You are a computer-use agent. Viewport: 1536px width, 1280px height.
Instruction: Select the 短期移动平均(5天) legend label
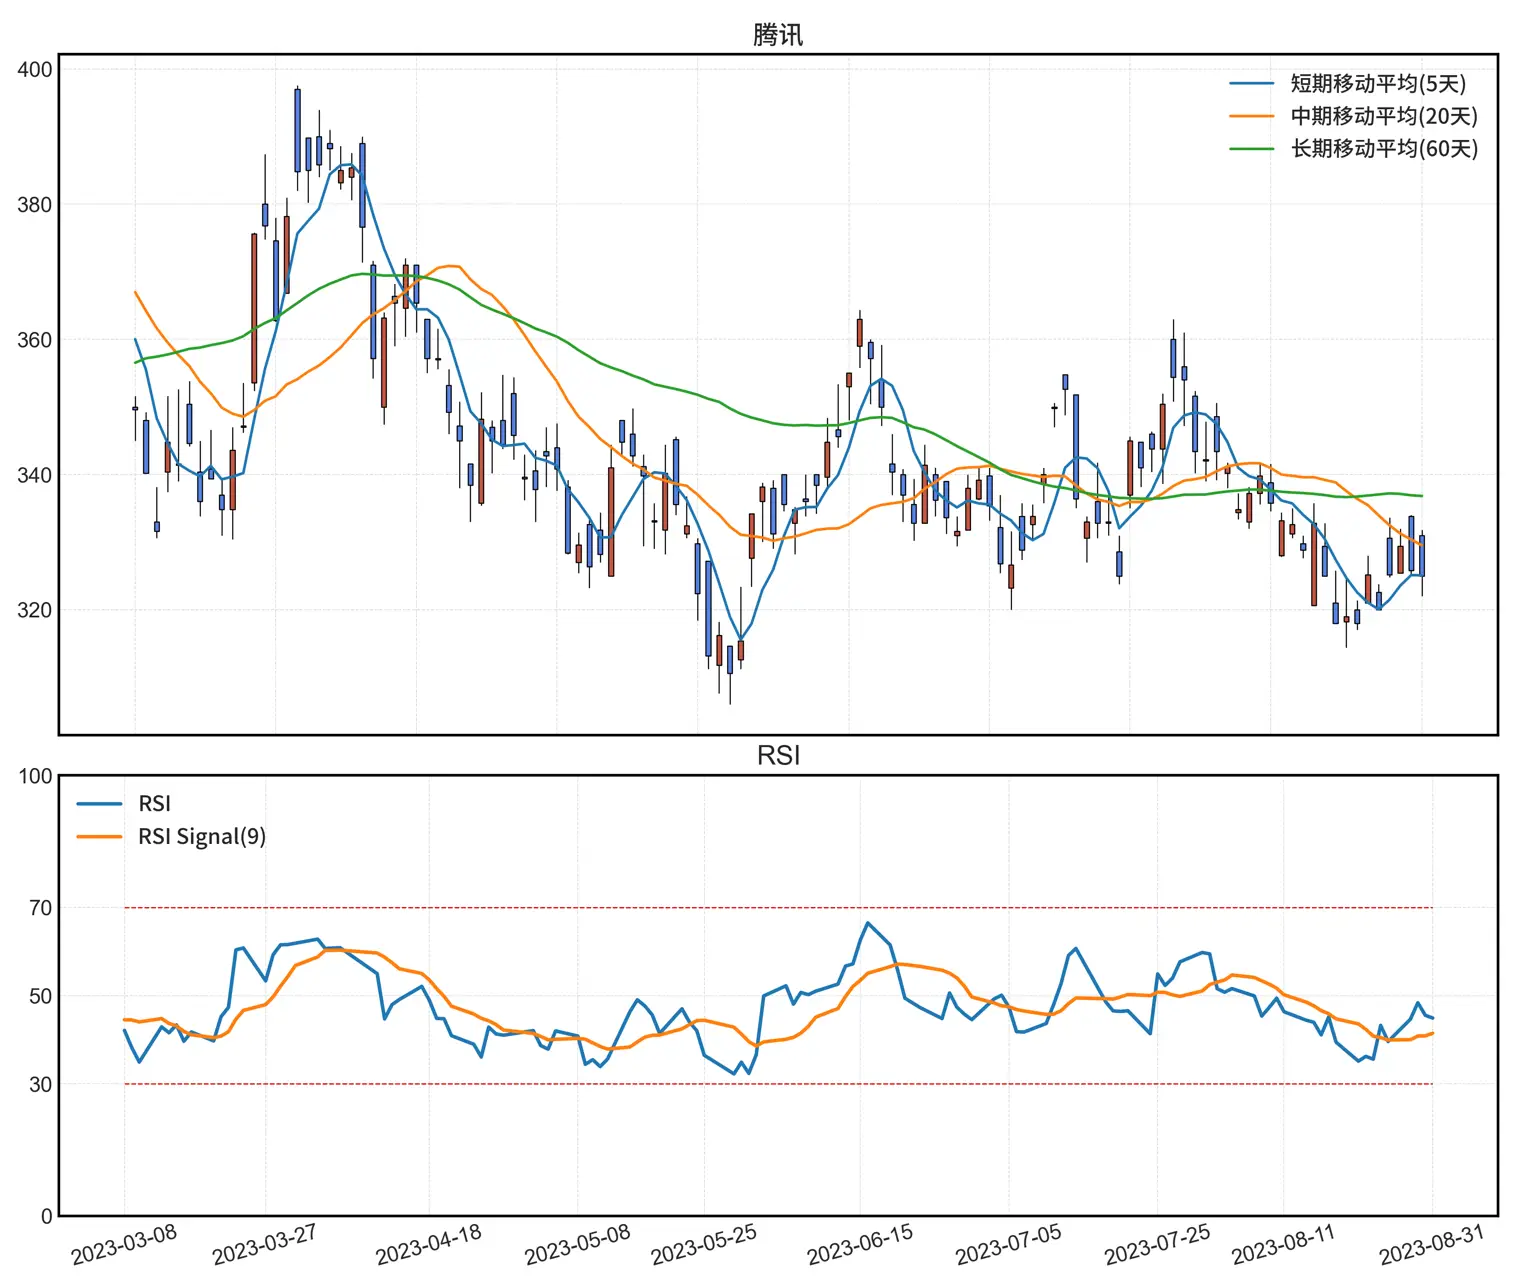(1377, 84)
